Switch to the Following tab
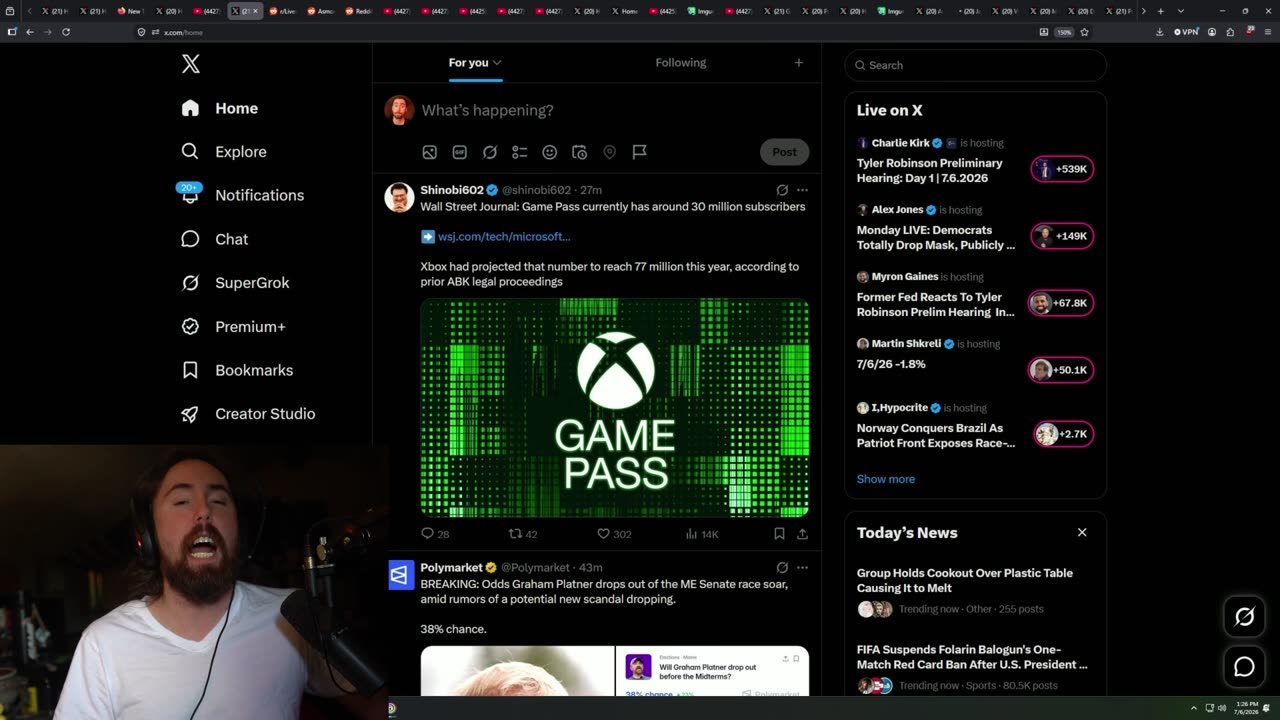 click(681, 62)
